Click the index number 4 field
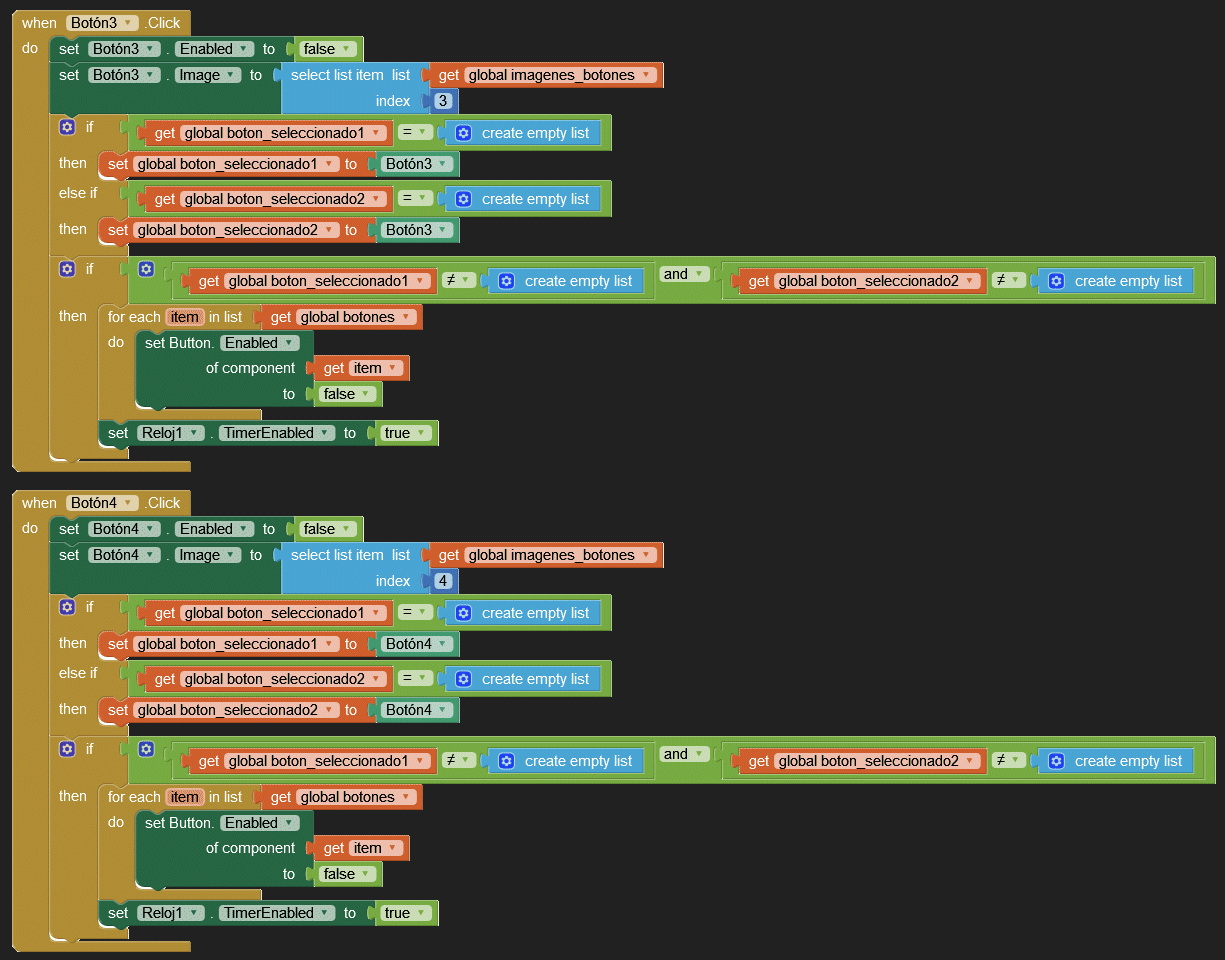1225x960 pixels. [443, 581]
